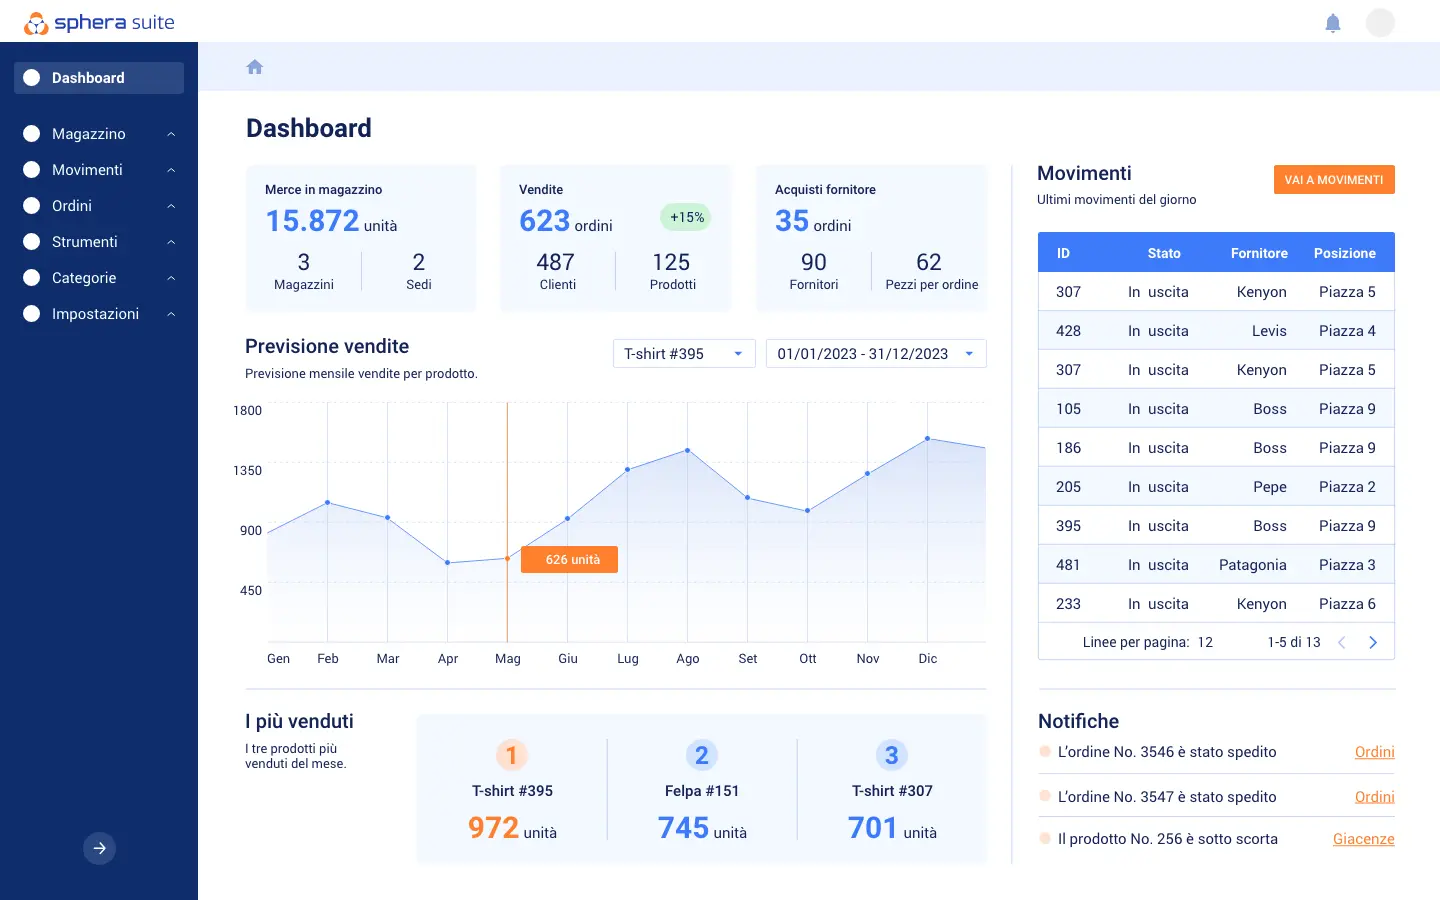The height and width of the screenshot is (900, 1440).
Task: Change Linee per pagina value 12
Action: [1205, 643]
